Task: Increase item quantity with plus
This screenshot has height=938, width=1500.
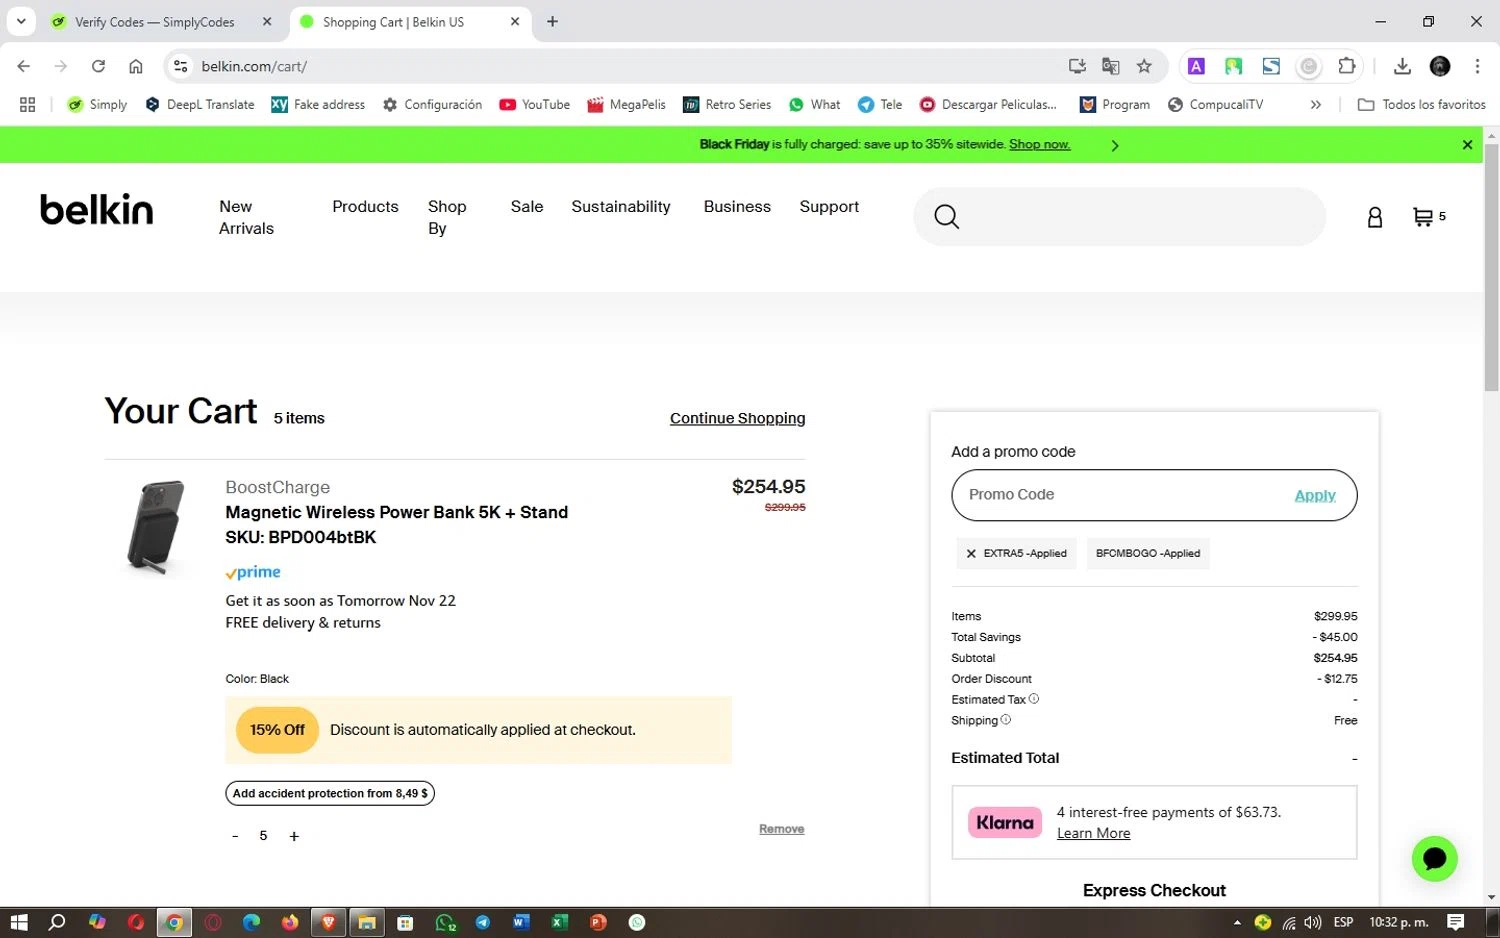Action: pyautogui.click(x=294, y=836)
